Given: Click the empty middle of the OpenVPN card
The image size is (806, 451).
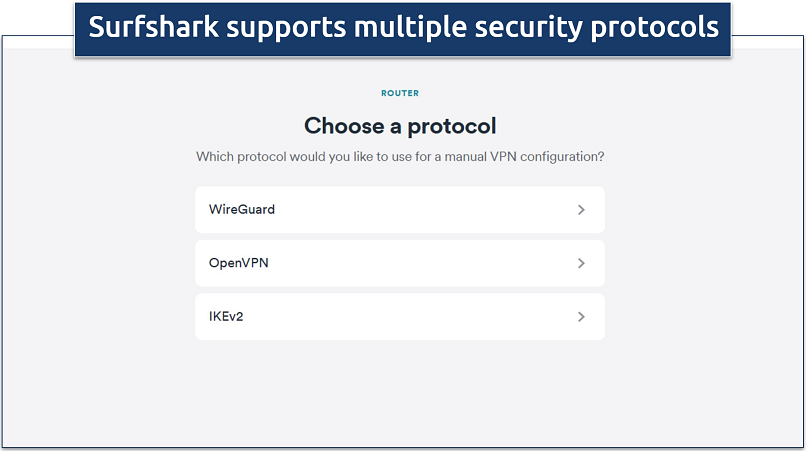Looking at the screenshot, I should (420, 263).
